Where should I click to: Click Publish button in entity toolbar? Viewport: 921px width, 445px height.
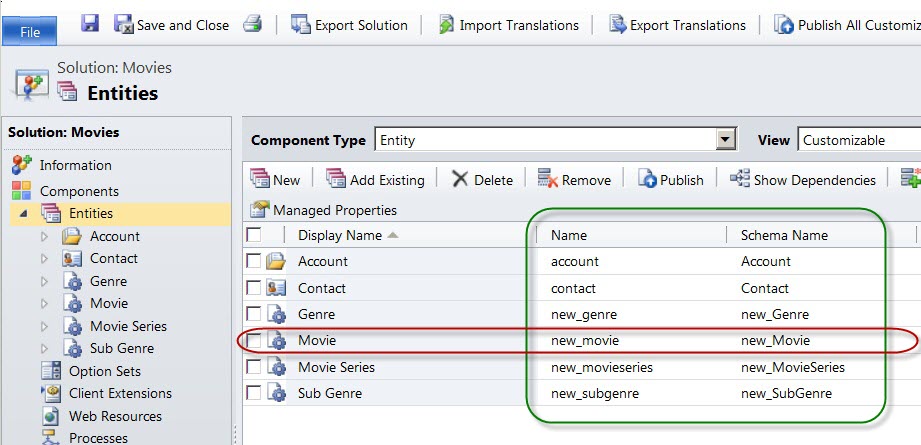671,179
